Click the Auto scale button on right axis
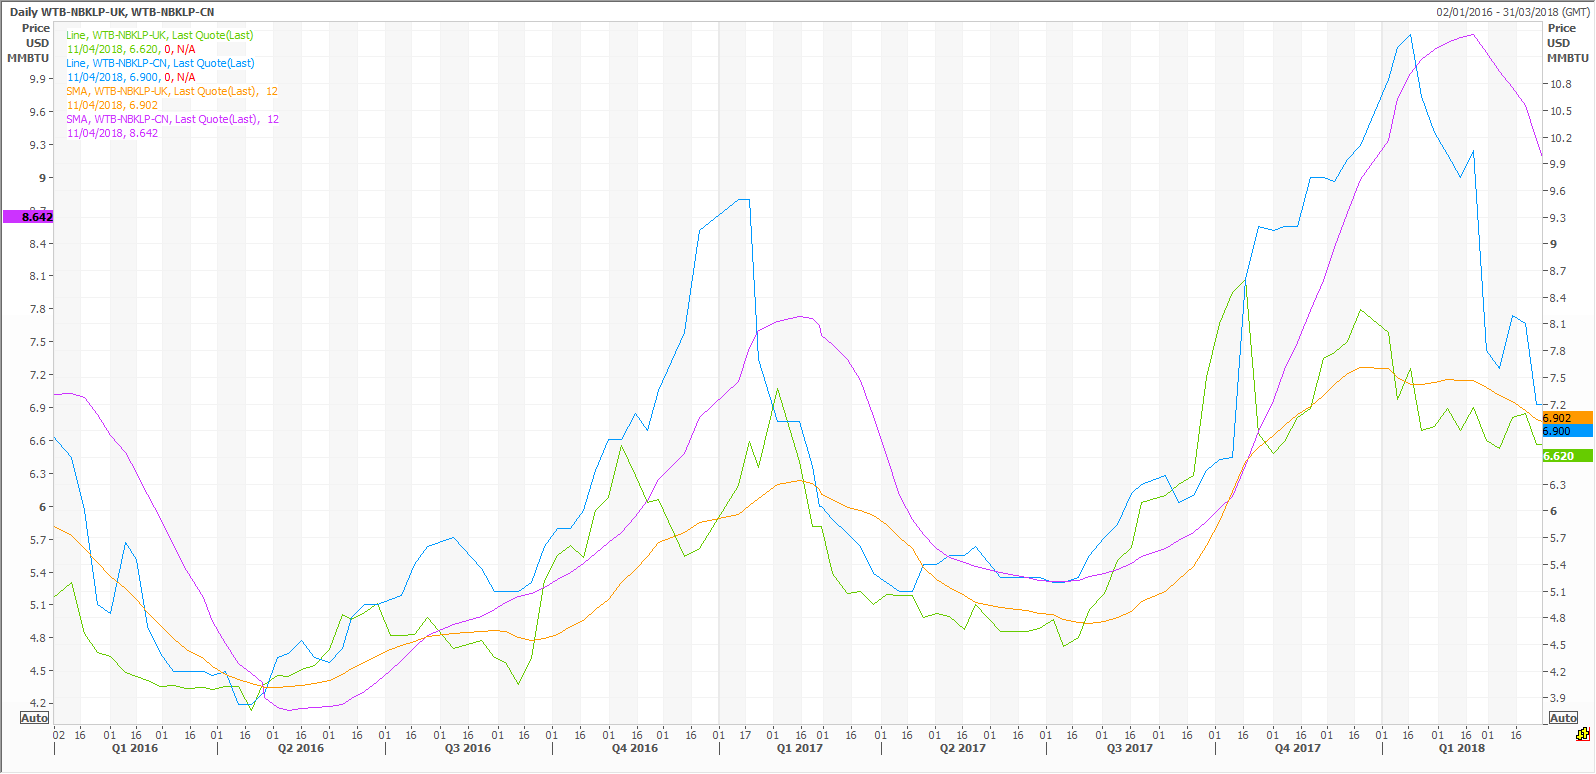This screenshot has height=774, width=1596. click(x=1563, y=718)
